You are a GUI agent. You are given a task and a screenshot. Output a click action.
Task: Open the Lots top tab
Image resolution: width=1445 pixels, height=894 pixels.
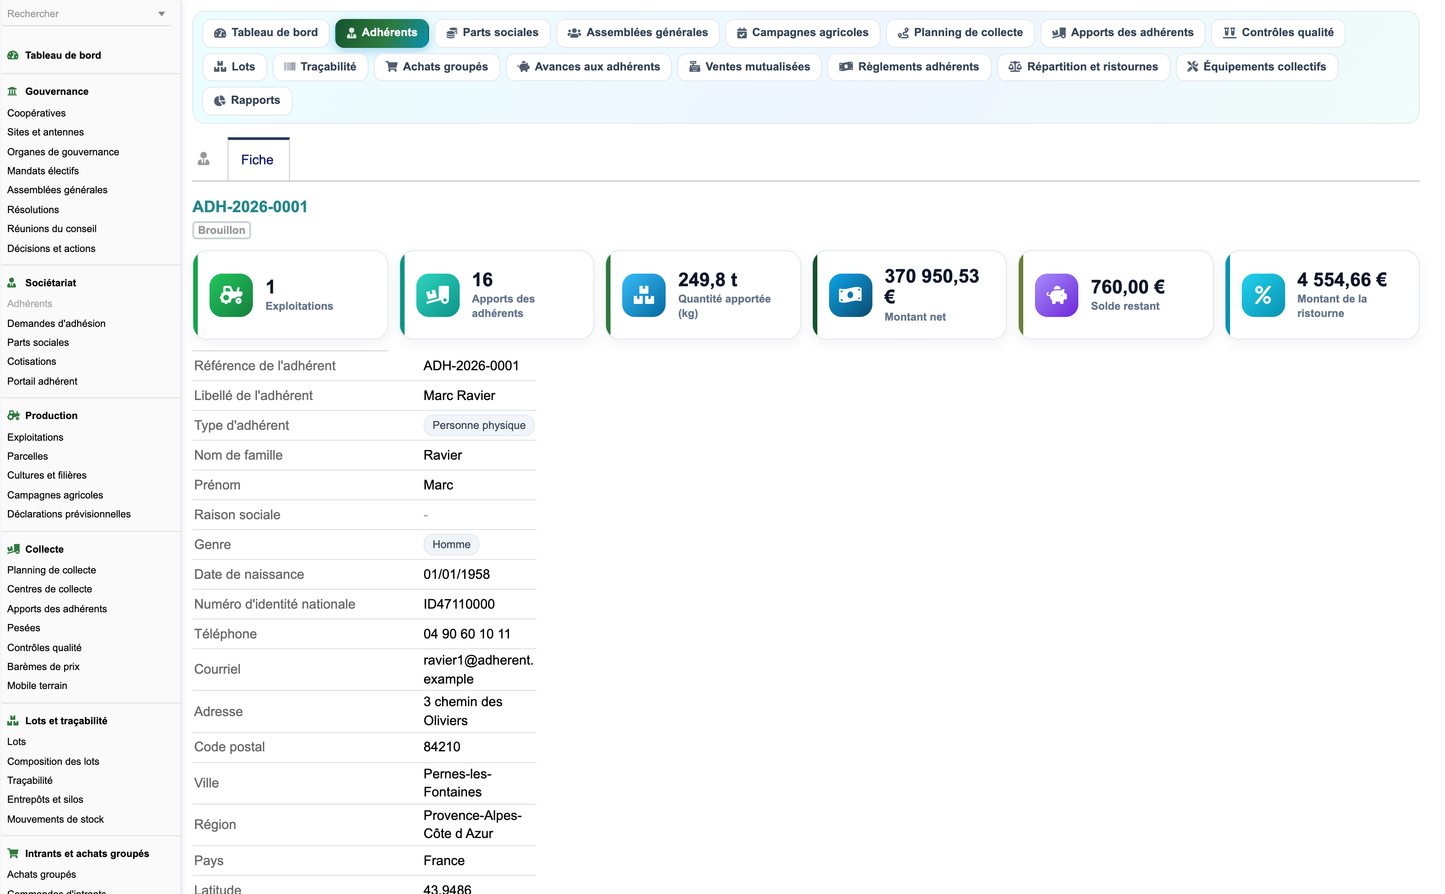coord(235,67)
